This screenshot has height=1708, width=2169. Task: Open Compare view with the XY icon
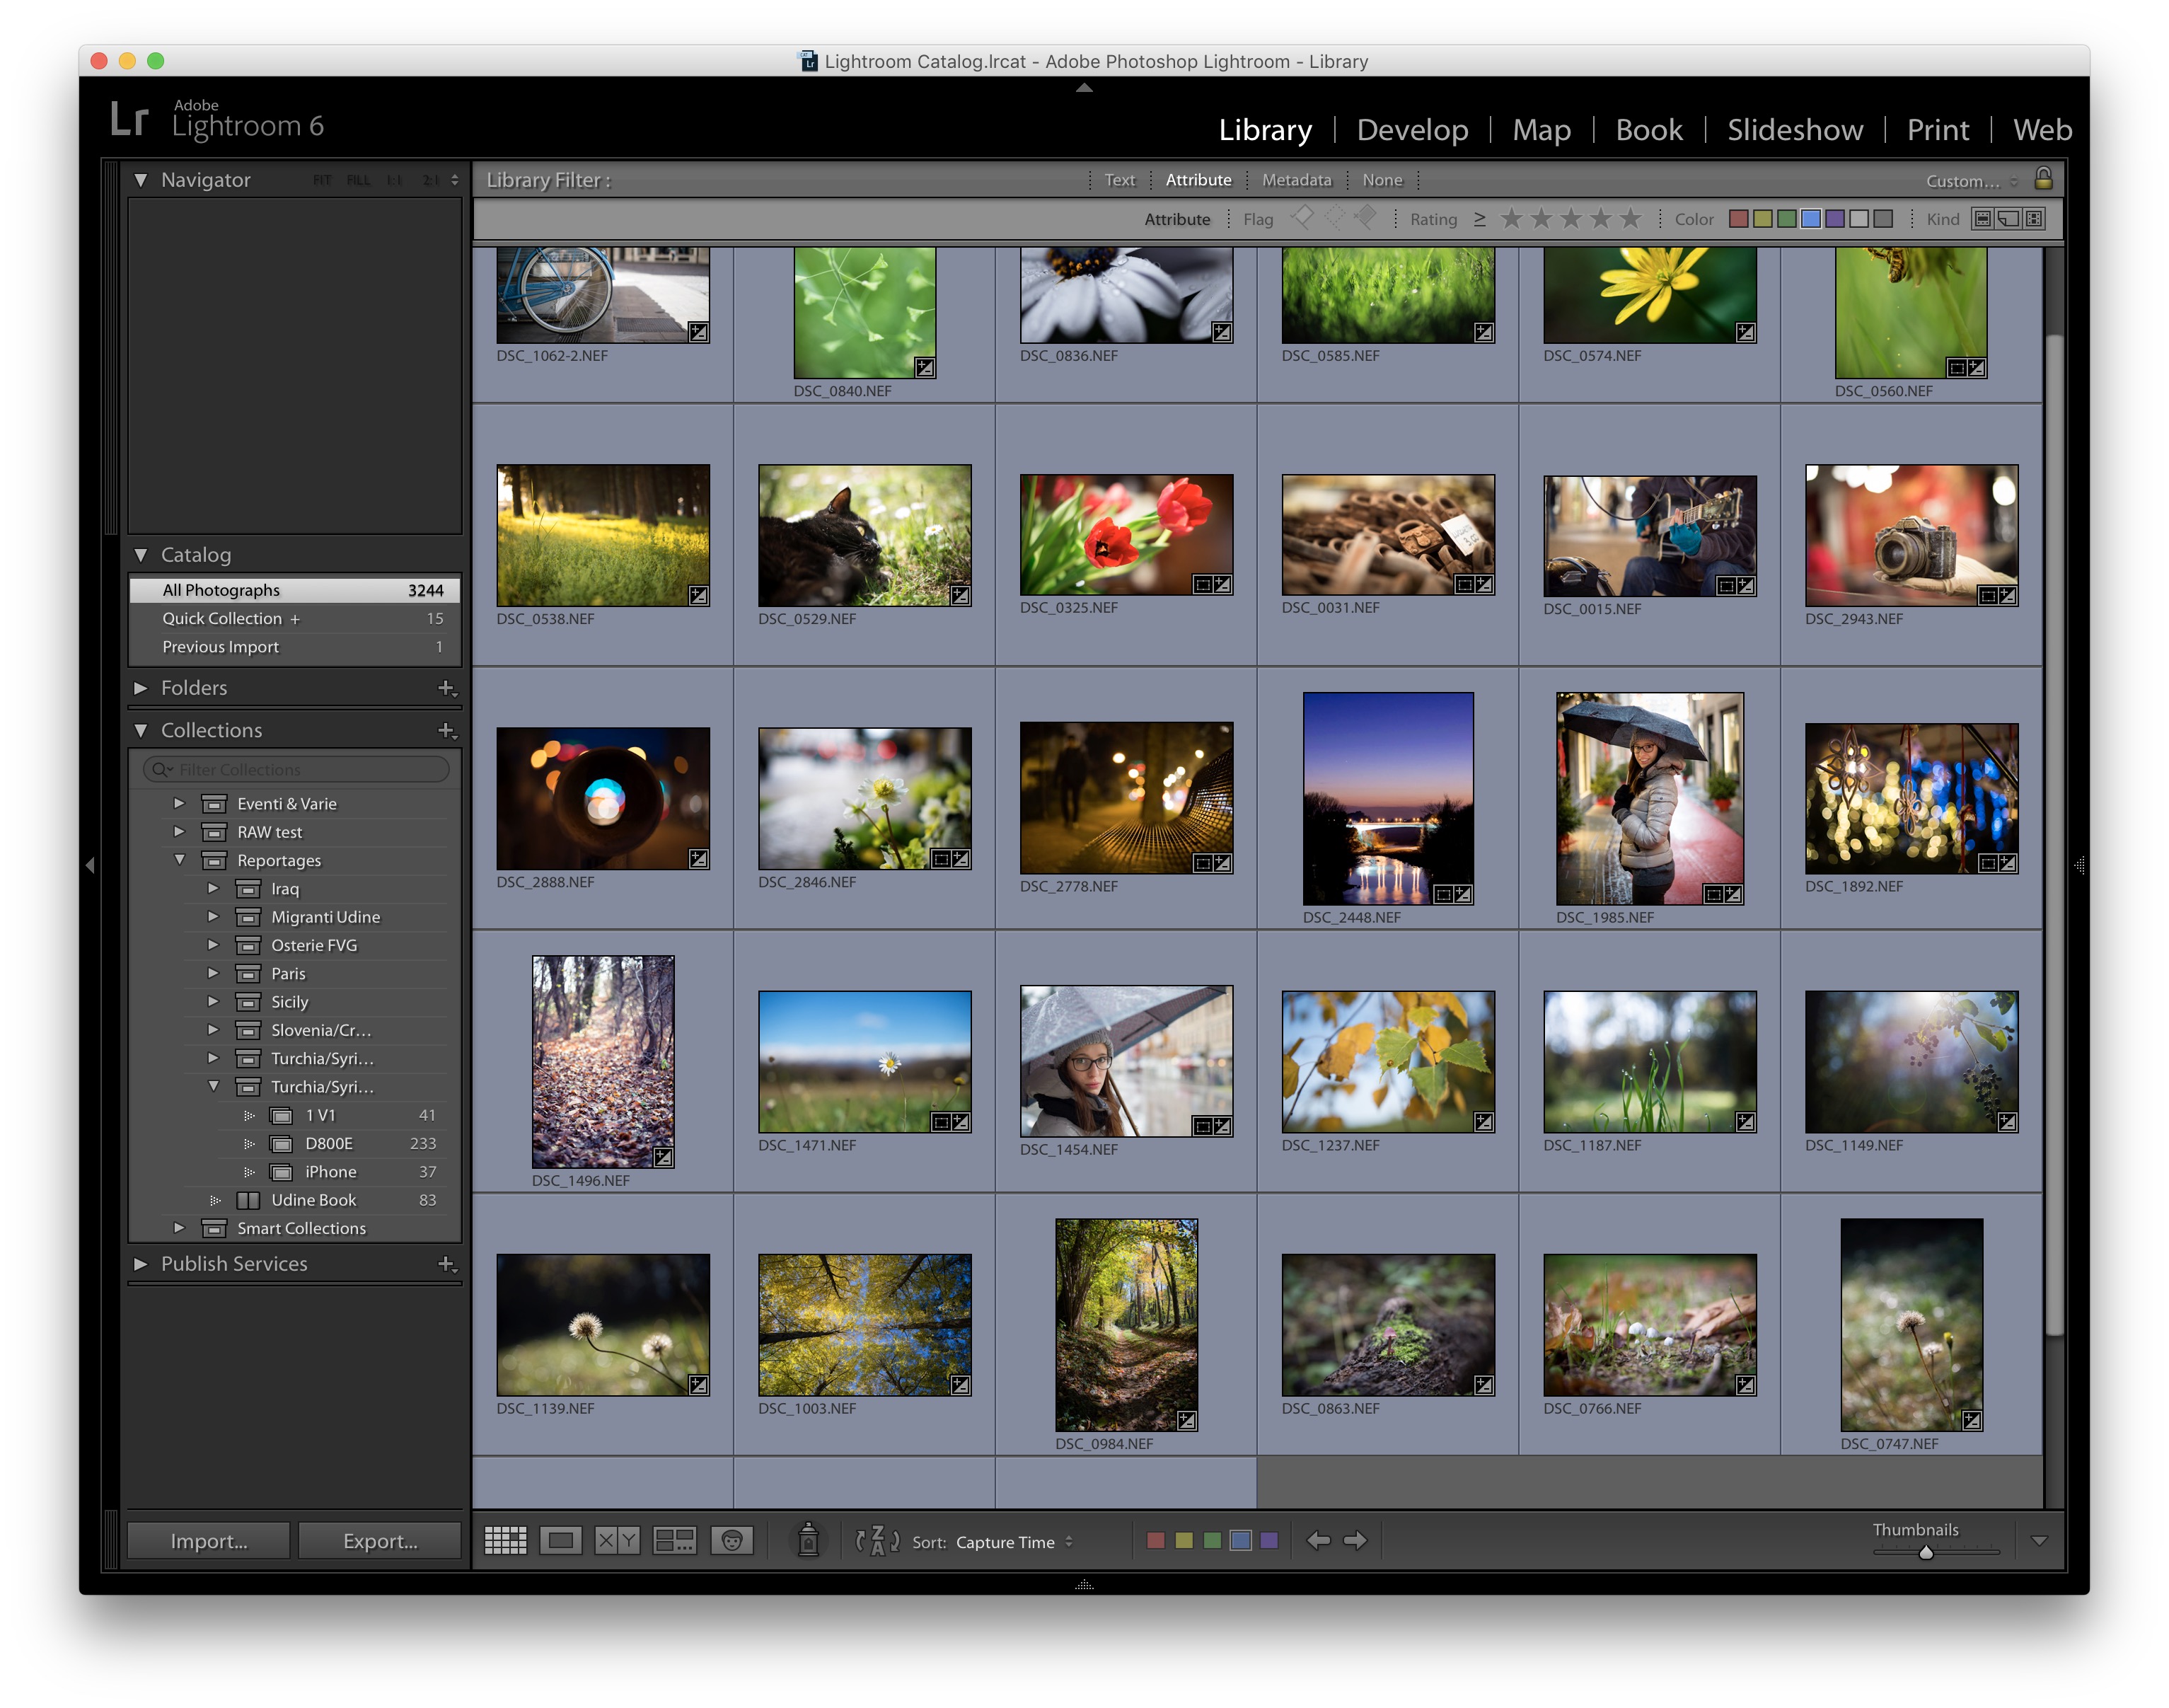tap(617, 1540)
